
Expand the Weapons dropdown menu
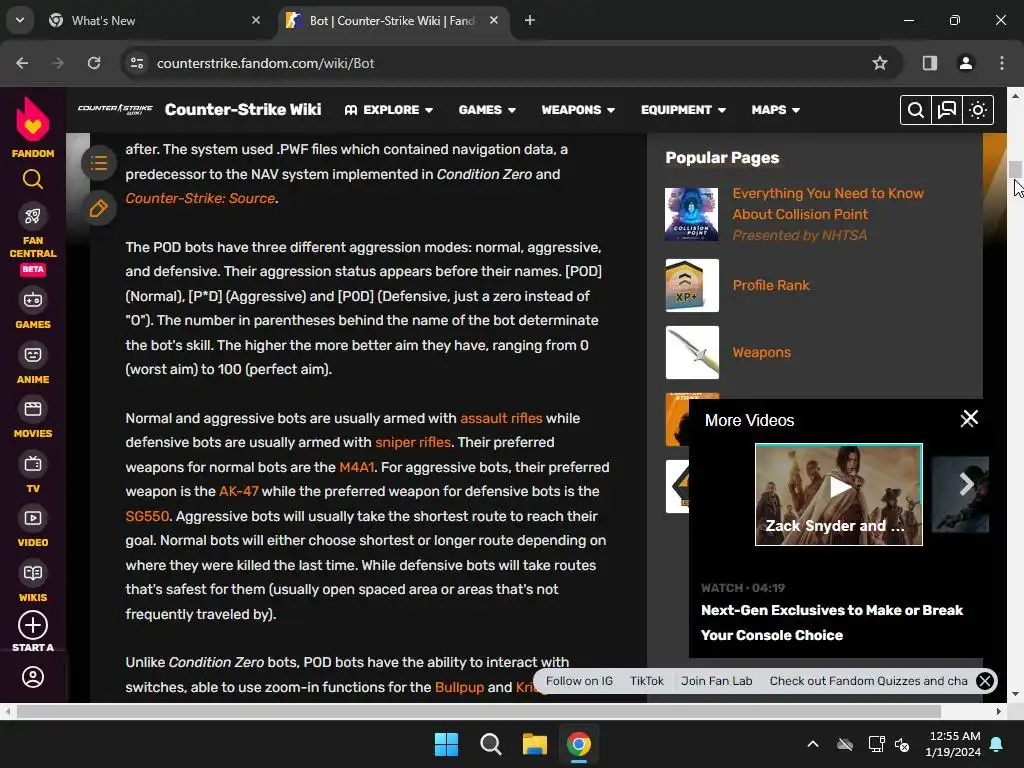coord(578,110)
